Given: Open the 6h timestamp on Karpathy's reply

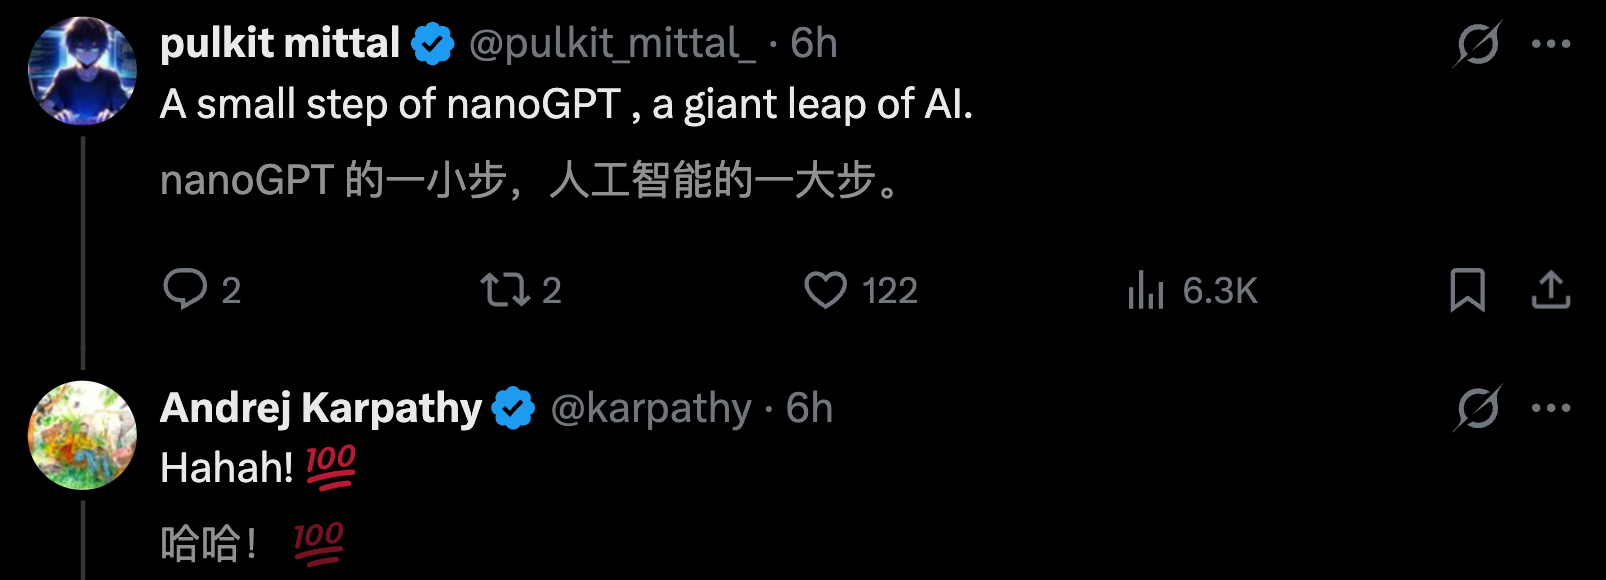Looking at the screenshot, I should point(809,408).
